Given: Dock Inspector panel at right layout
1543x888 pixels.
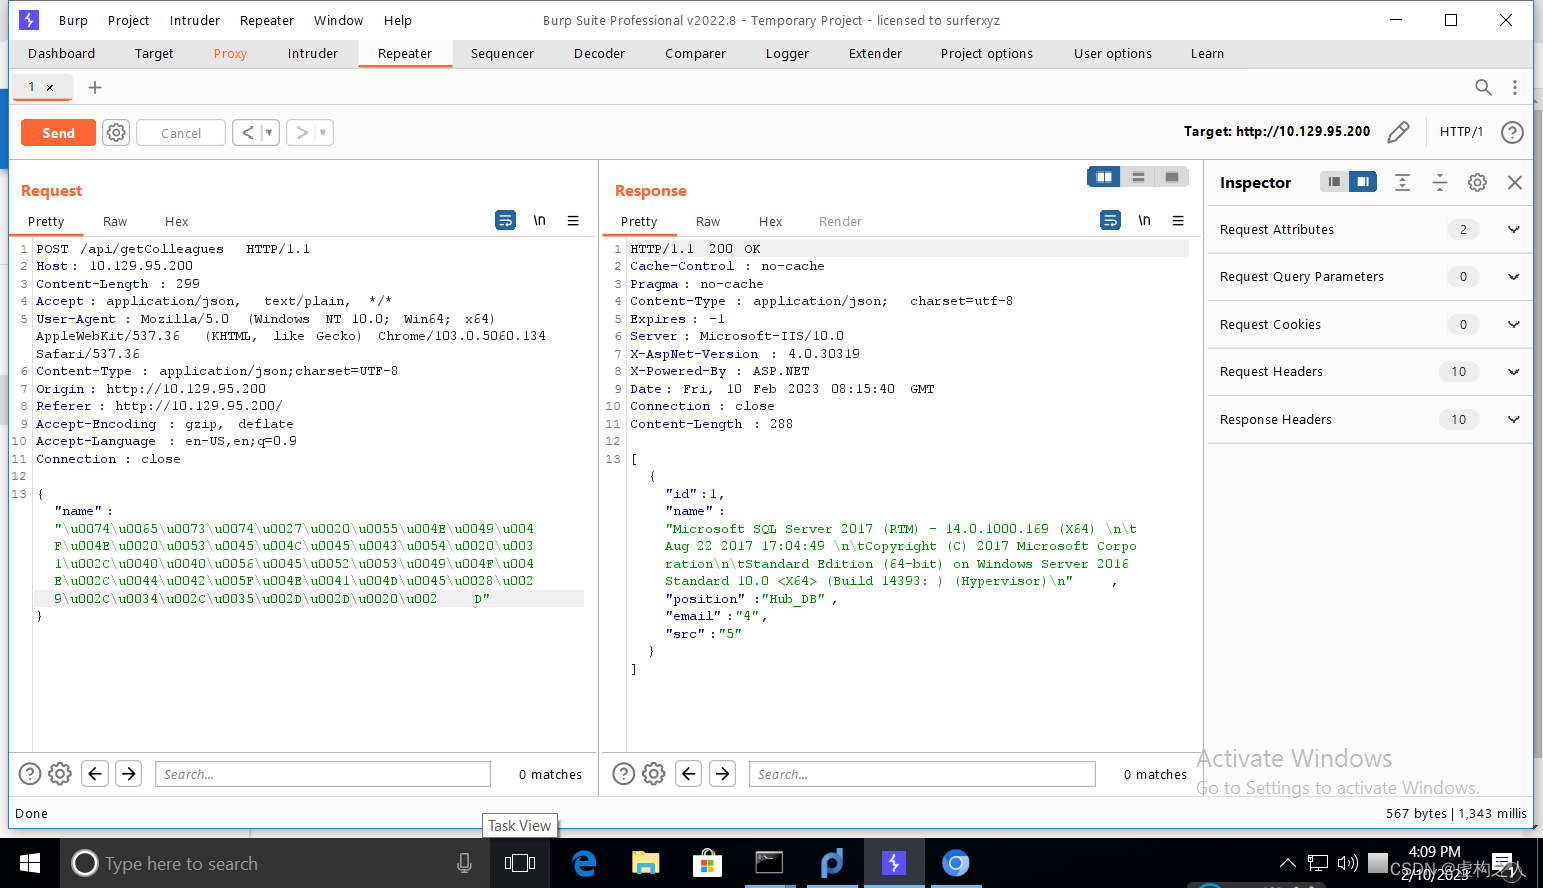Looking at the screenshot, I should (x=1363, y=182).
